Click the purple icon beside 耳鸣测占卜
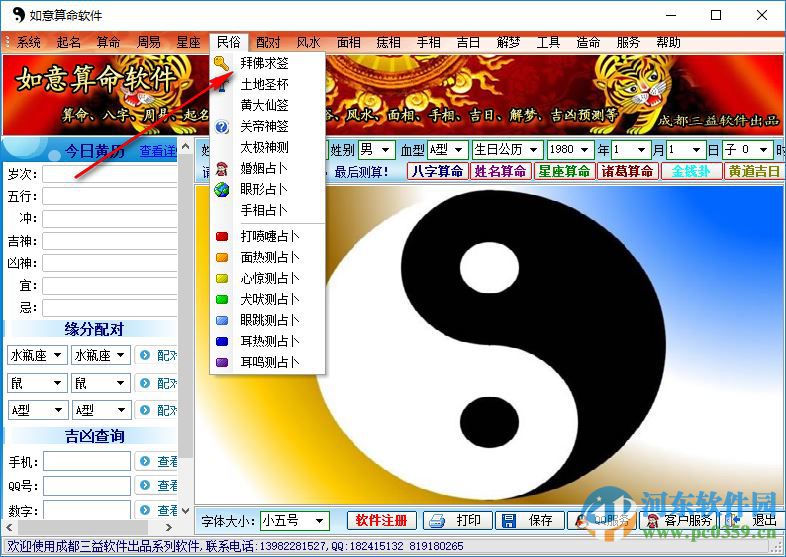Viewport: 786px width, 557px height. click(222, 362)
